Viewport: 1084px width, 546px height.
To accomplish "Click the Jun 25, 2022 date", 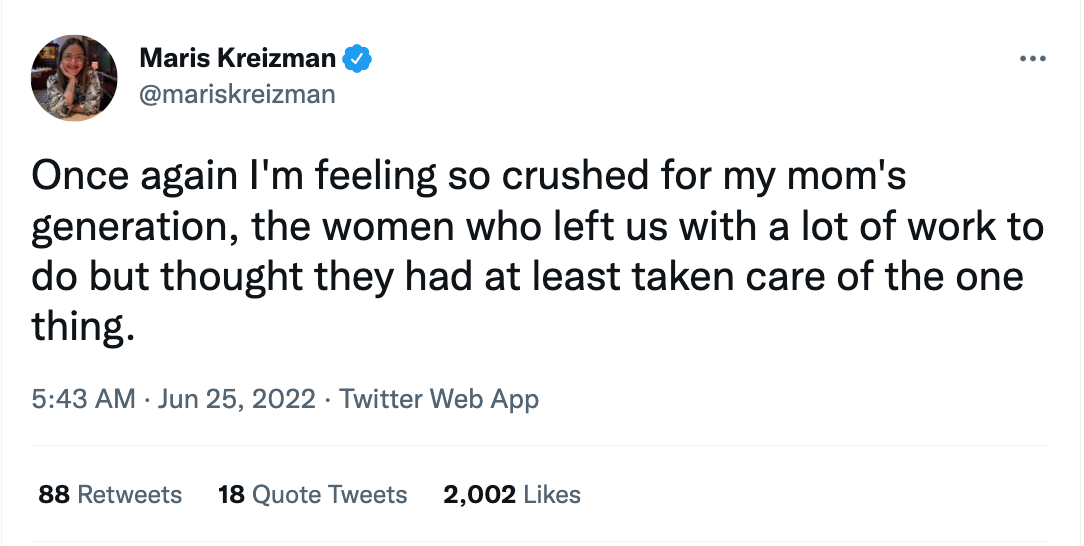I will (234, 399).
